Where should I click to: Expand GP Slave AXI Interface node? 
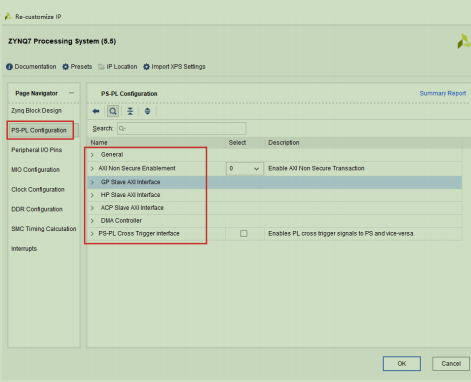92,182
